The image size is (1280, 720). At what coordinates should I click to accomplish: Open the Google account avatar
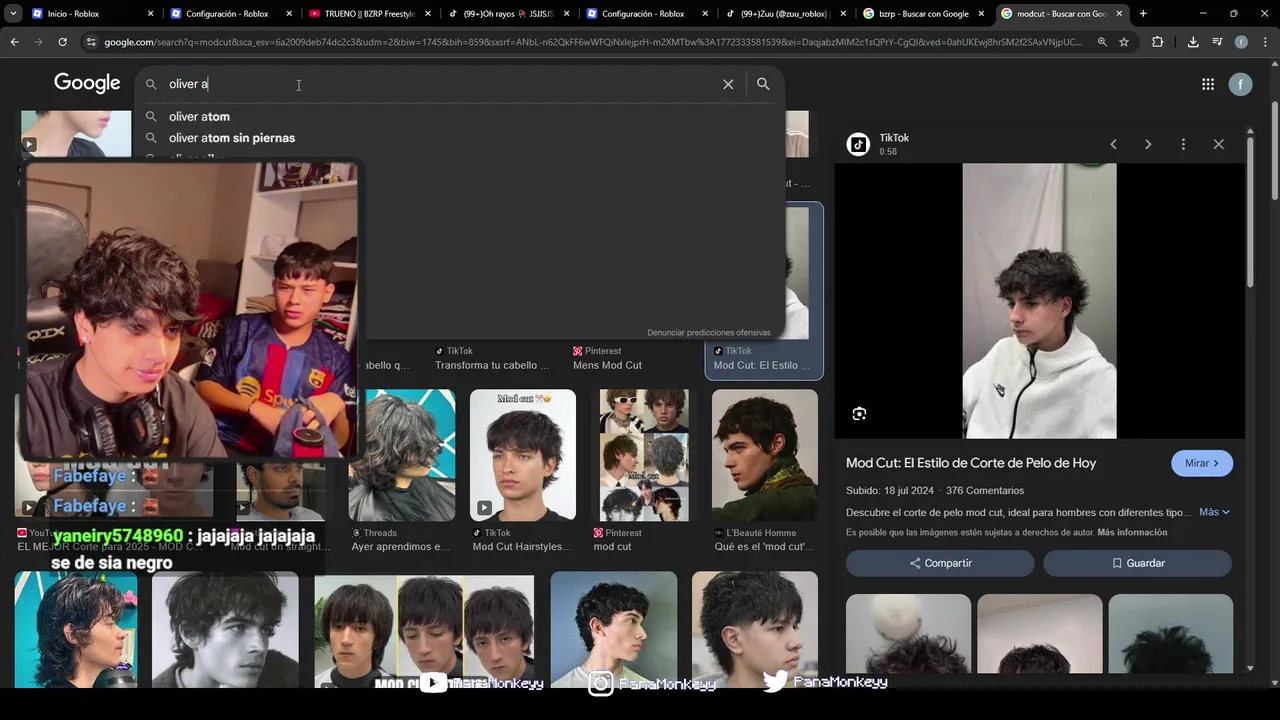[x=1240, y=84]
